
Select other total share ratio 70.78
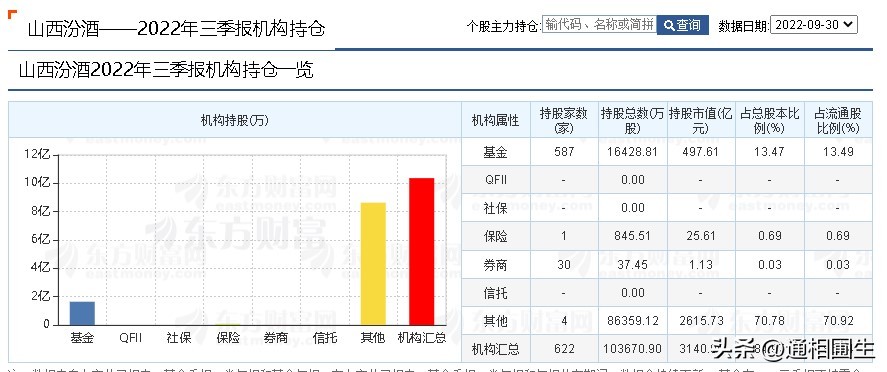point(769,321)
